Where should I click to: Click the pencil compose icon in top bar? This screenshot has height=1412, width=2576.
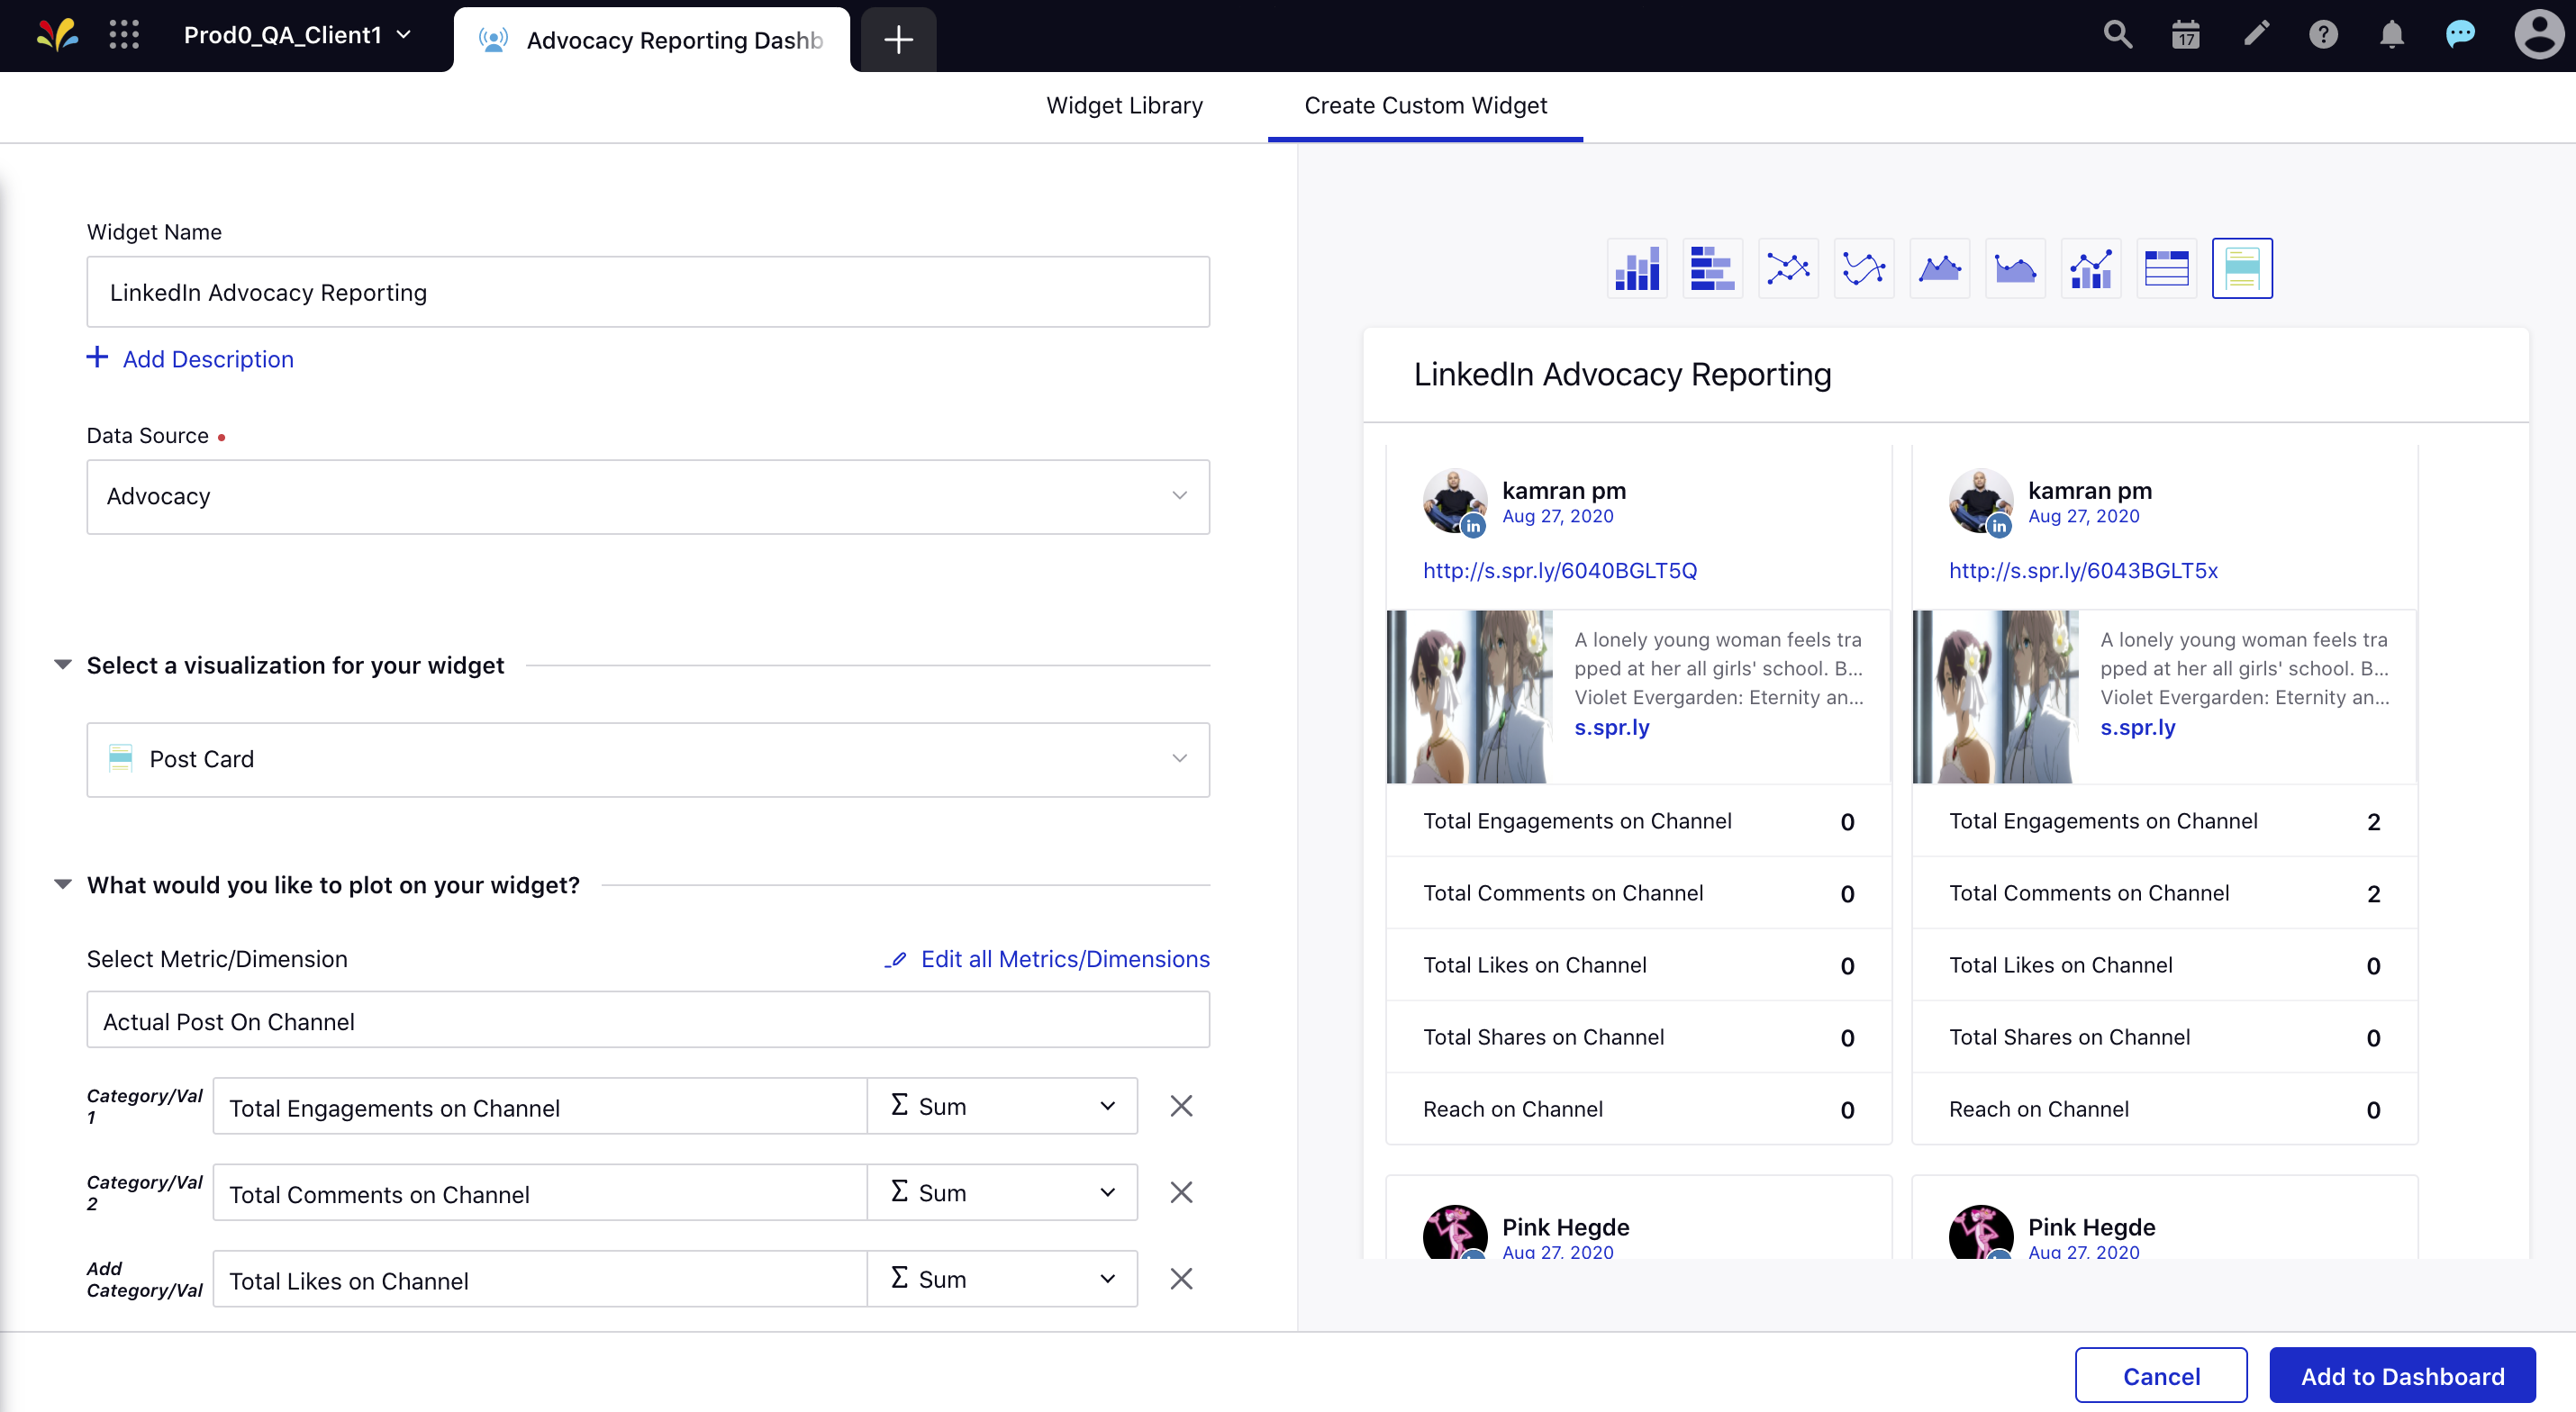pyautogui.click(x=2255, y=35)
